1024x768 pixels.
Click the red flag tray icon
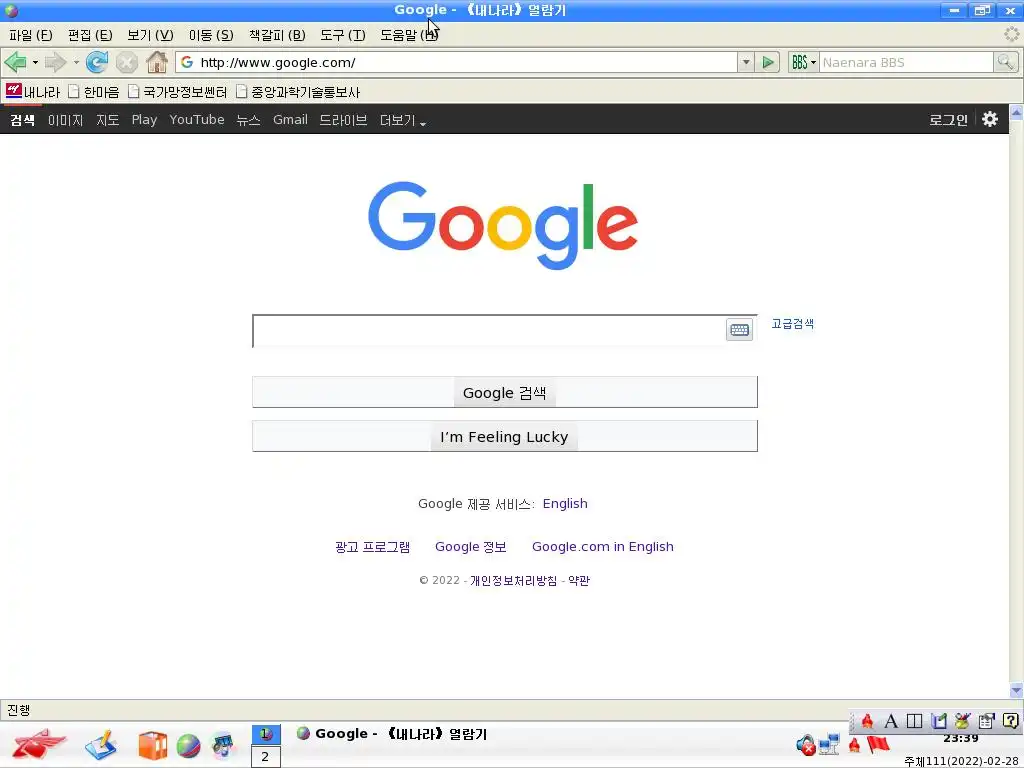coord(878,744)
